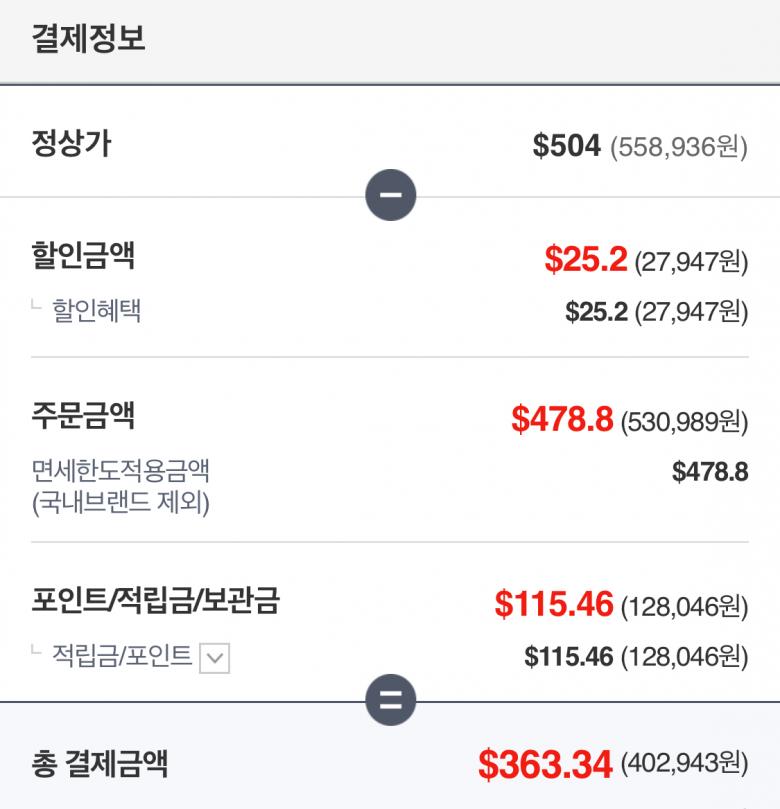The image size is (780, 809).
Task: Select the 주문금액 heading
Action: [83, 415]
